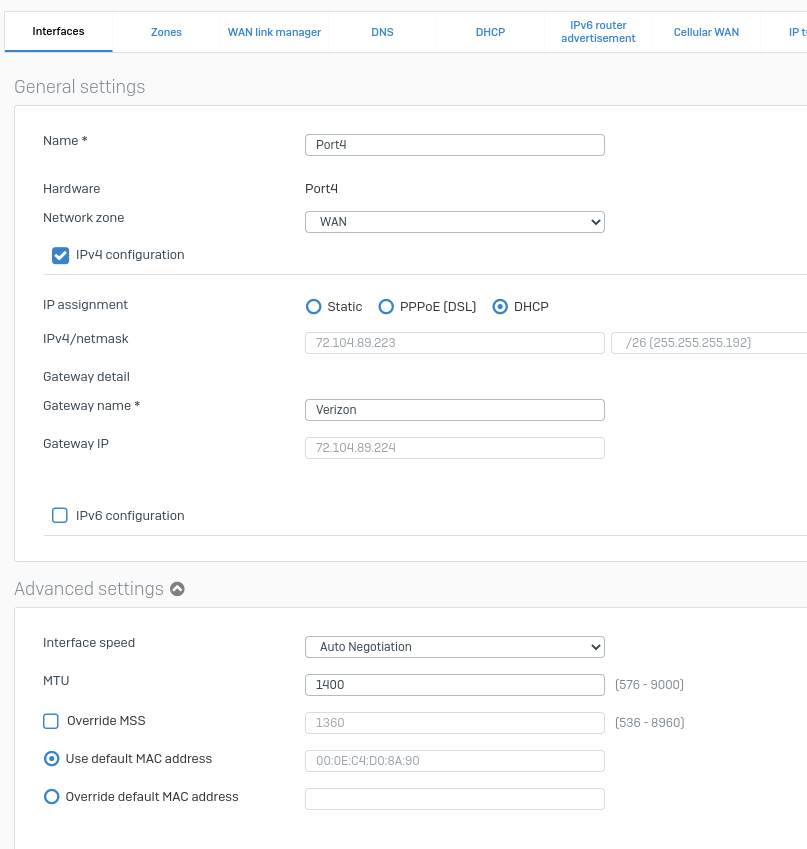Click the General settings heading

[80, 87]
